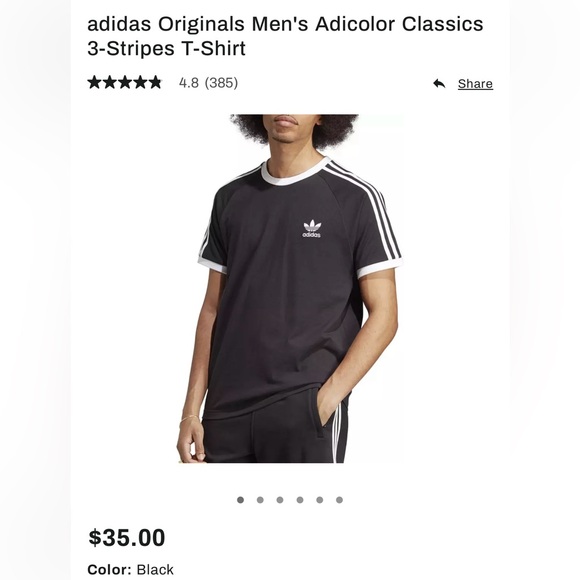Image resolution: width=580 pixels, height=580 pixels.
Task: Select the sixth carousel dot
Action: (x=340, y=500)
